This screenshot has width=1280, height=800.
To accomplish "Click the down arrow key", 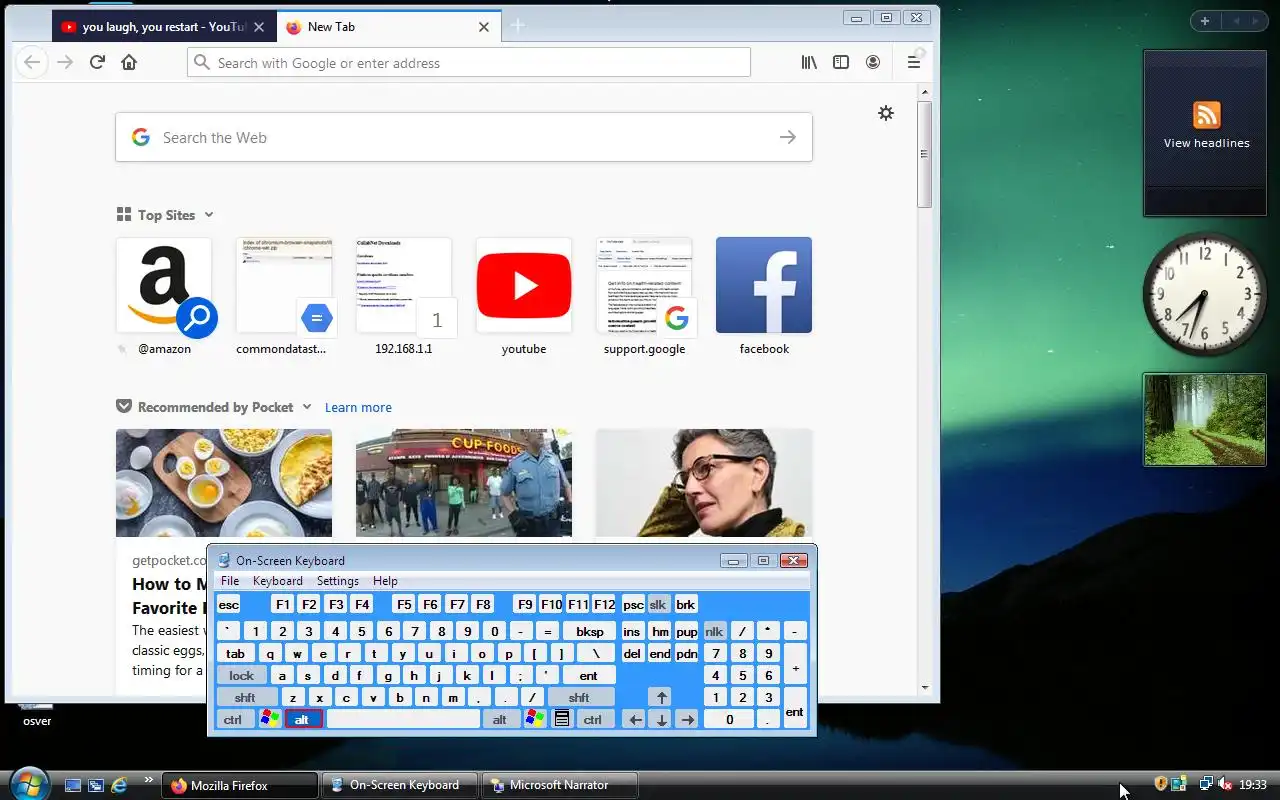I will (x=661, y=719).
